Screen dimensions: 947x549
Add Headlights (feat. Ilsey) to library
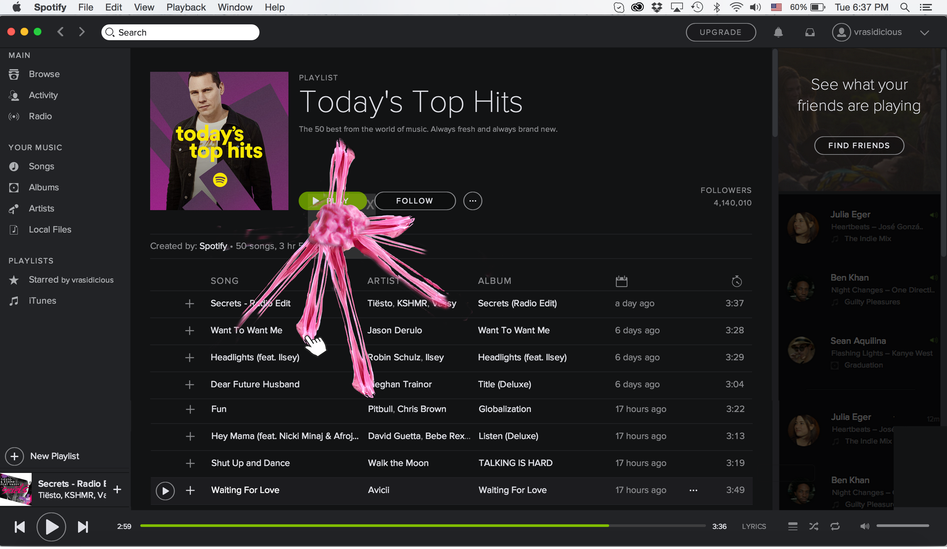(x=190, y=358)
